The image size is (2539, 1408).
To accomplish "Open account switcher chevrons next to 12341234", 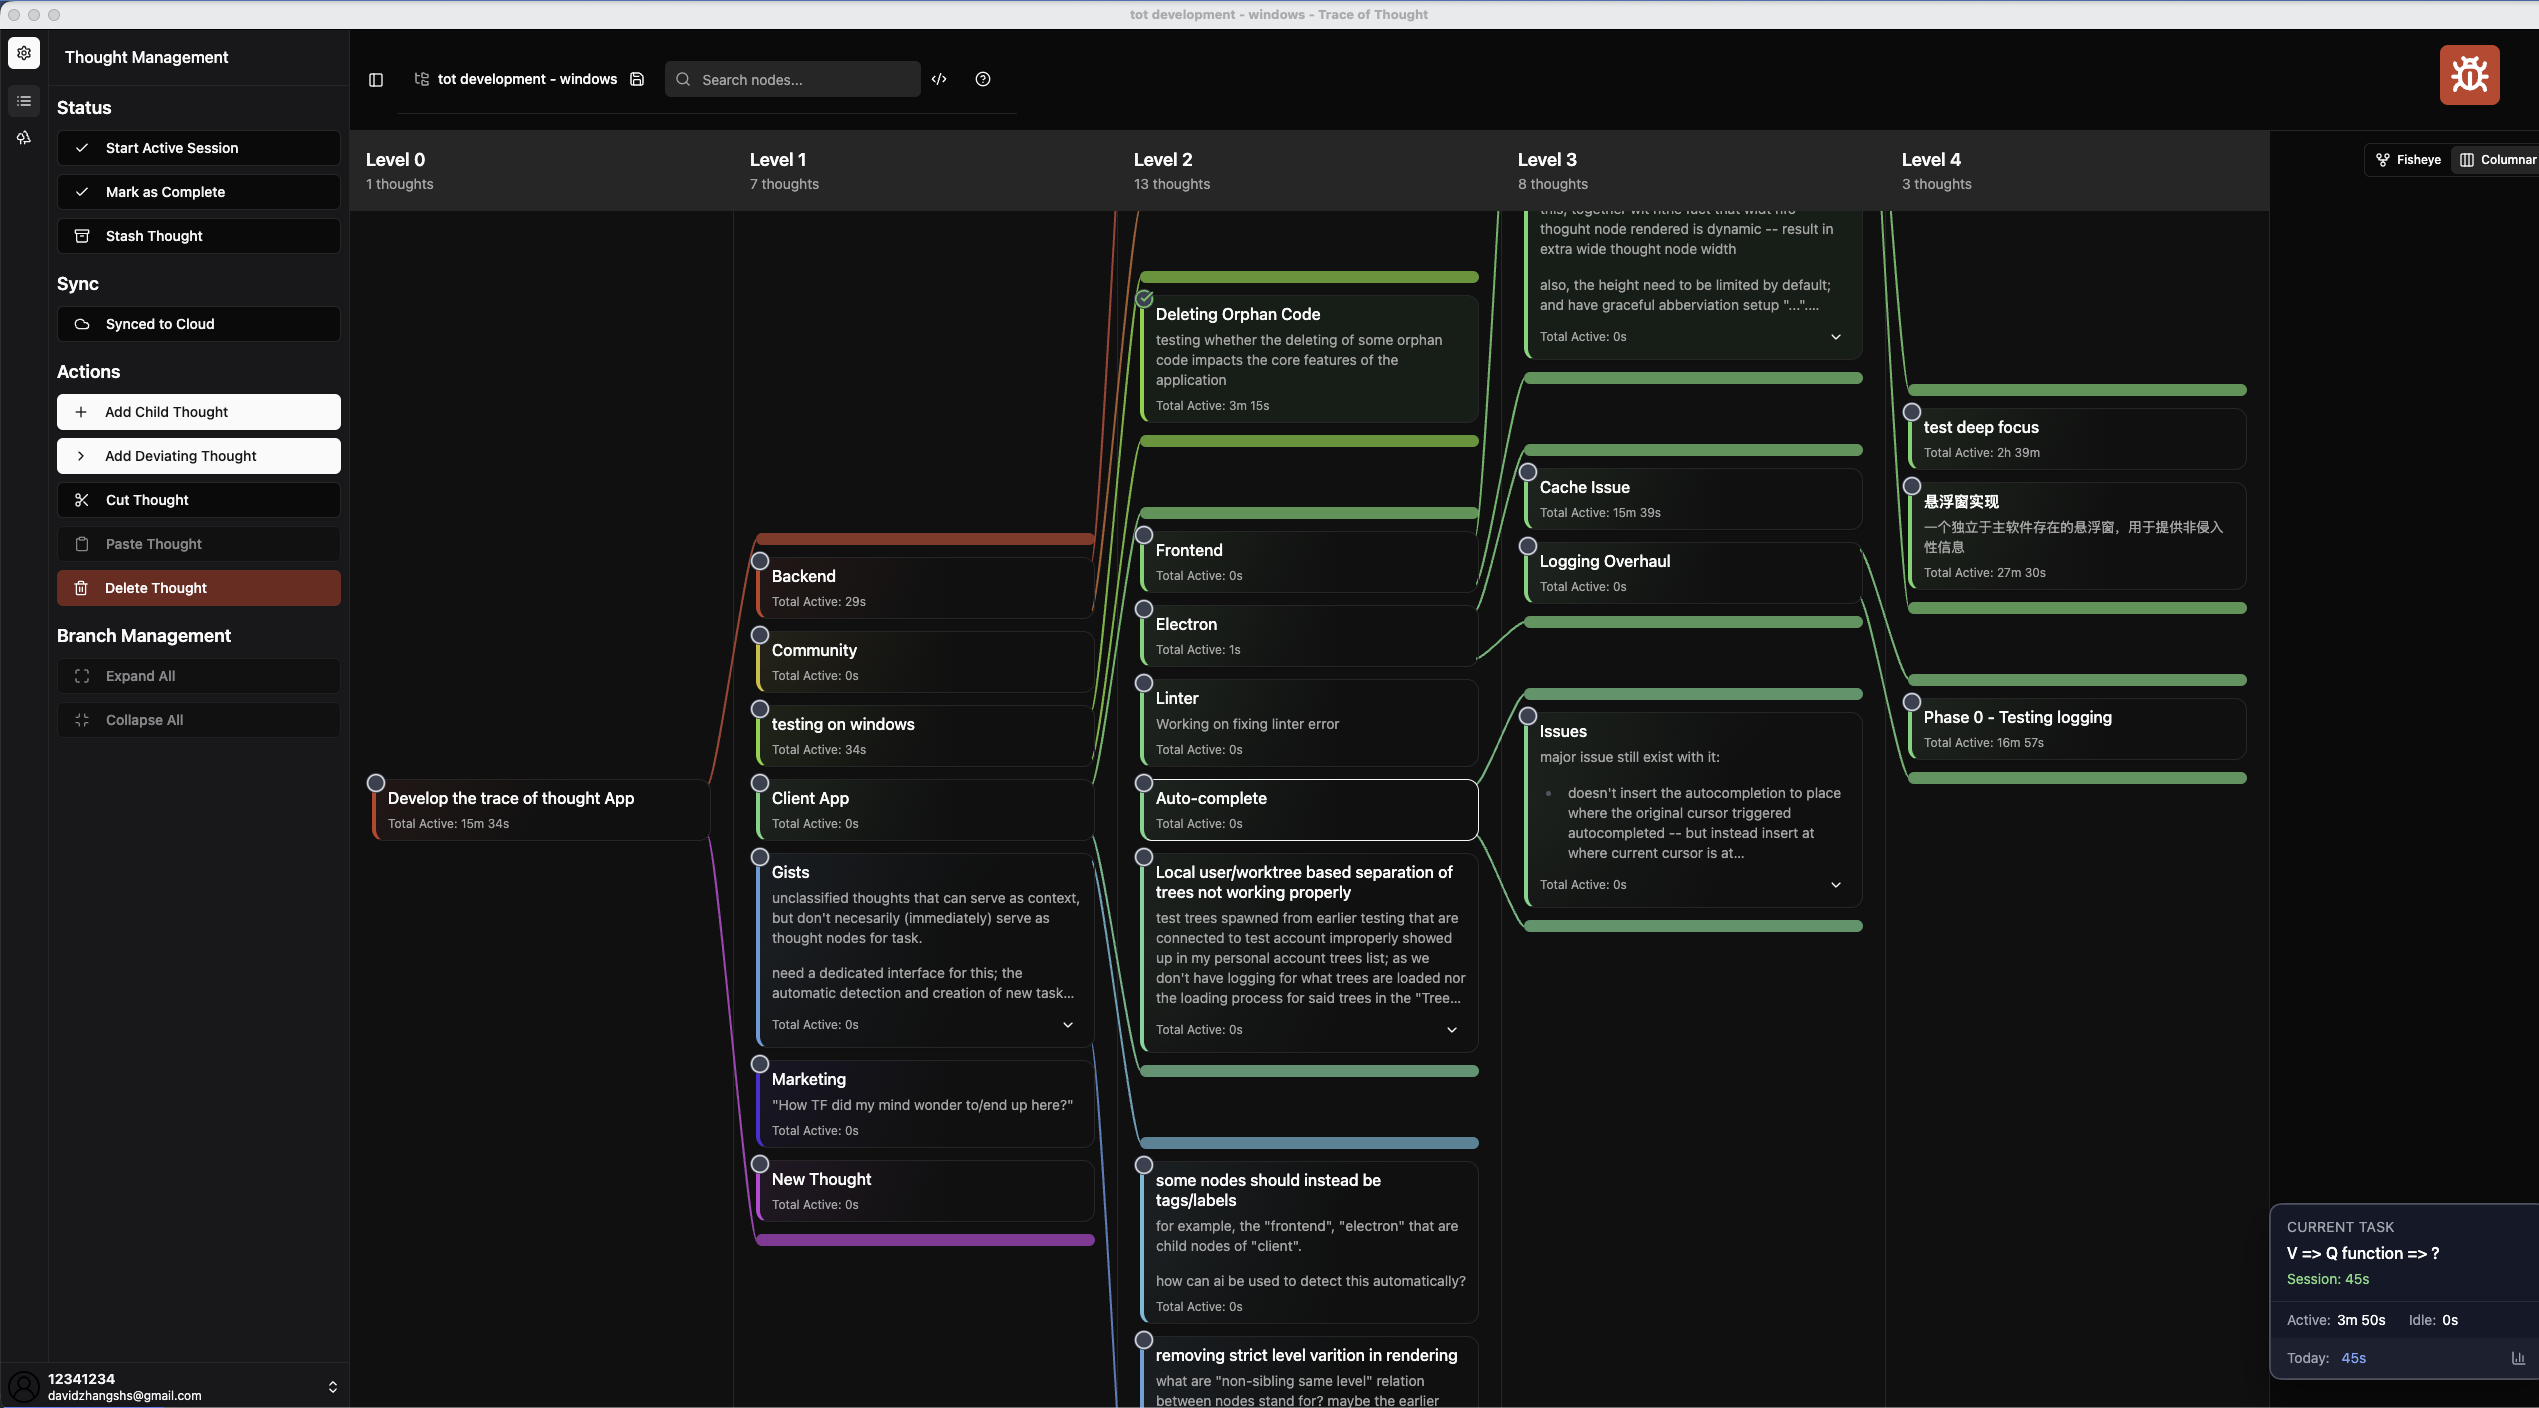I will [333, 1387].
